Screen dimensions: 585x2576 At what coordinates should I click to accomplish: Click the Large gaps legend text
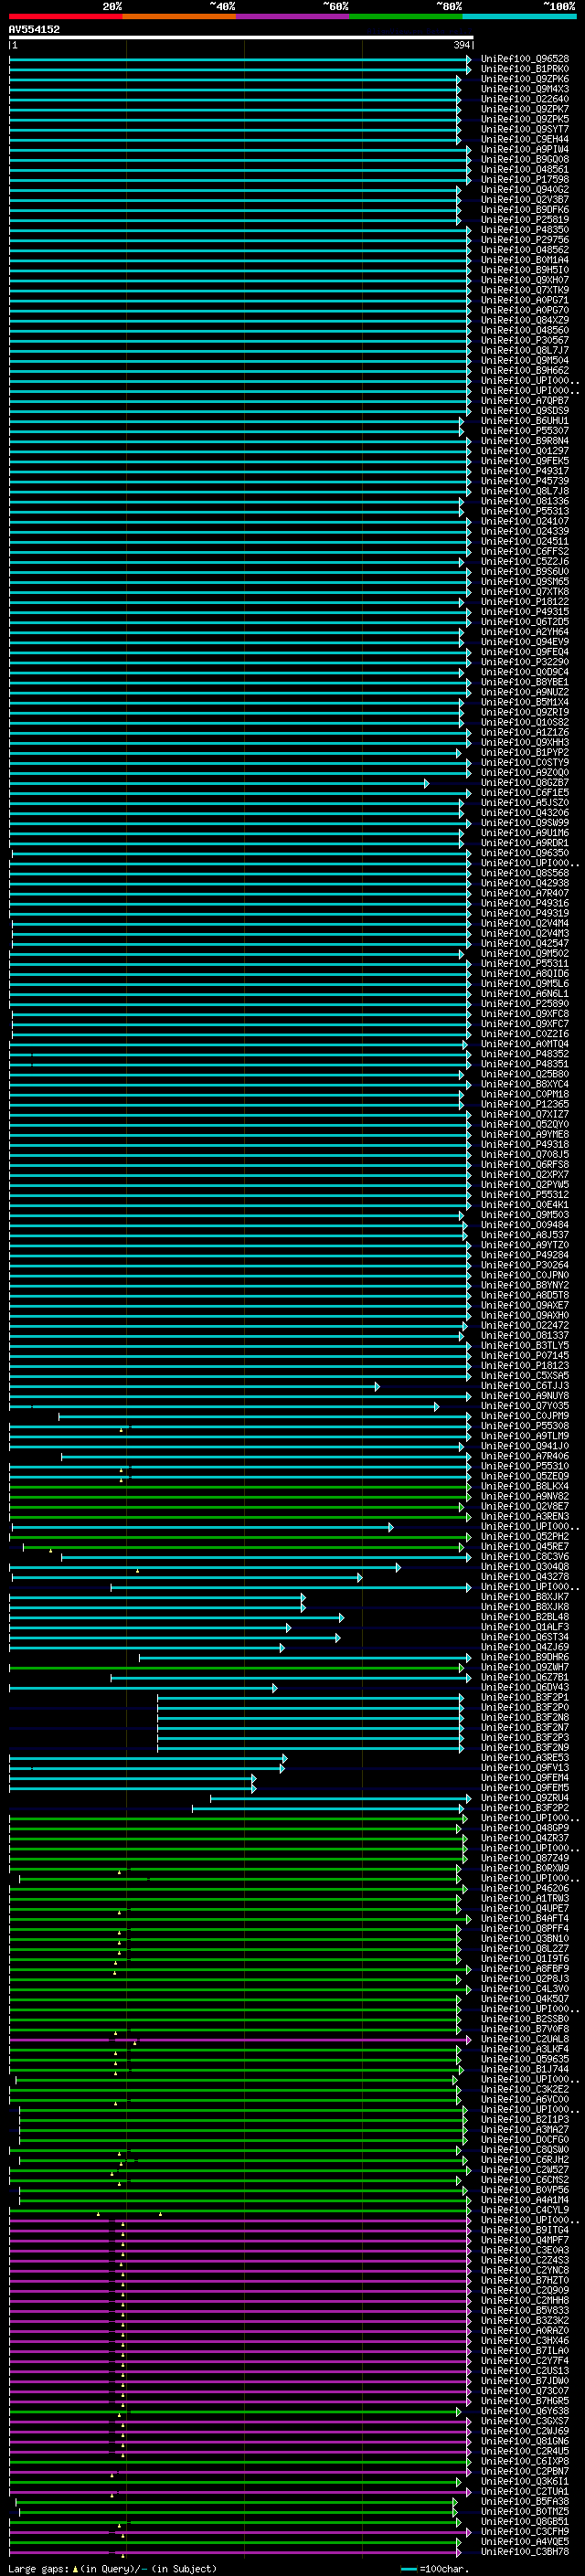point(112,2569)
